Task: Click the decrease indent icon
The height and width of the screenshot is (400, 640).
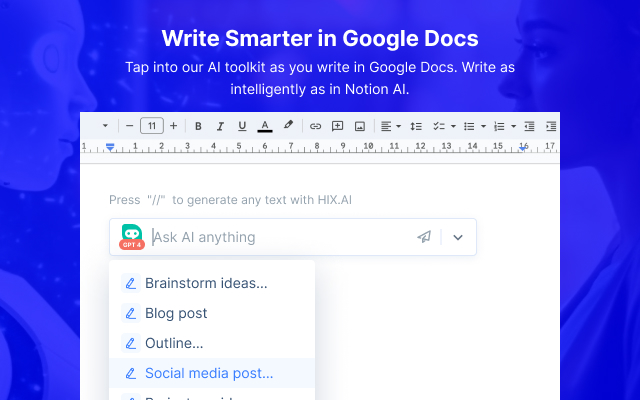Action: pyautogui.click(x=529, y=127)
